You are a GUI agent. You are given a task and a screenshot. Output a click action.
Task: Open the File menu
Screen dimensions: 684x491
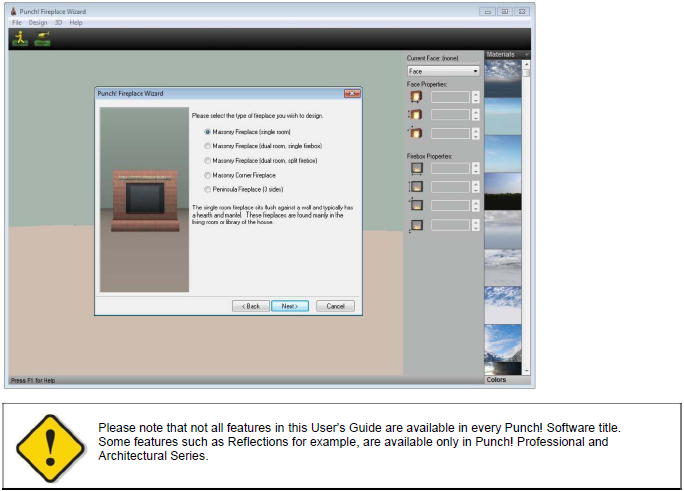click(x=17, y=23)
